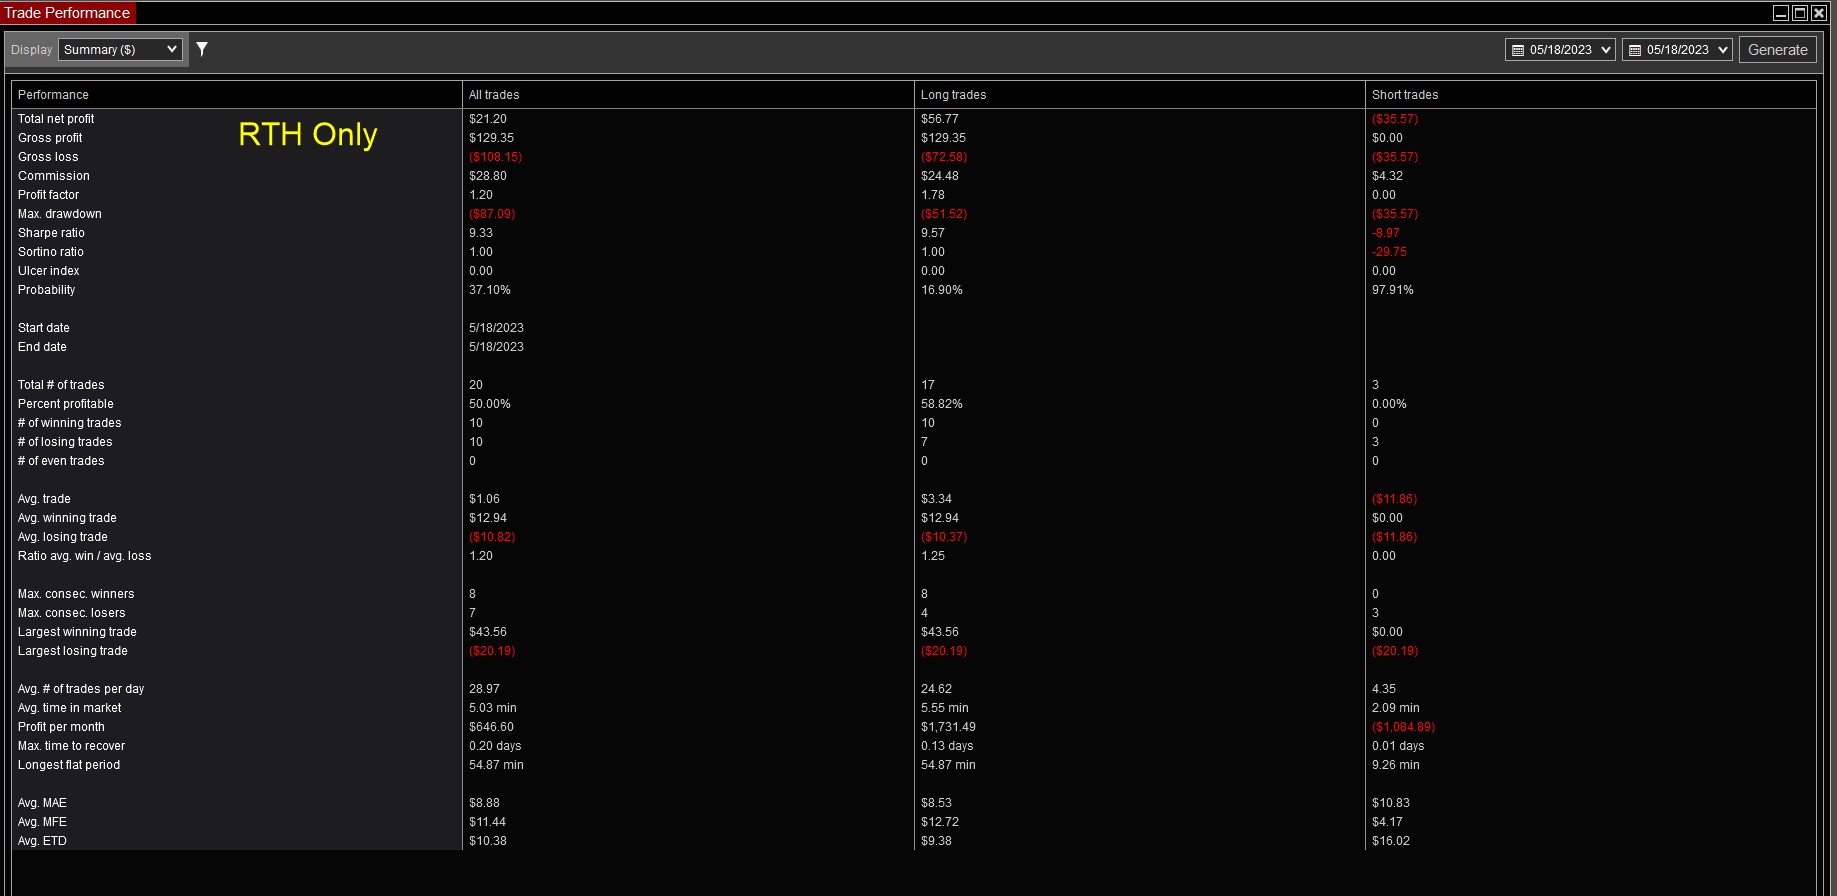Click All trades total net profit $21.20
The height and width of the screenshot is (896, 1837).
coord(488,119)
